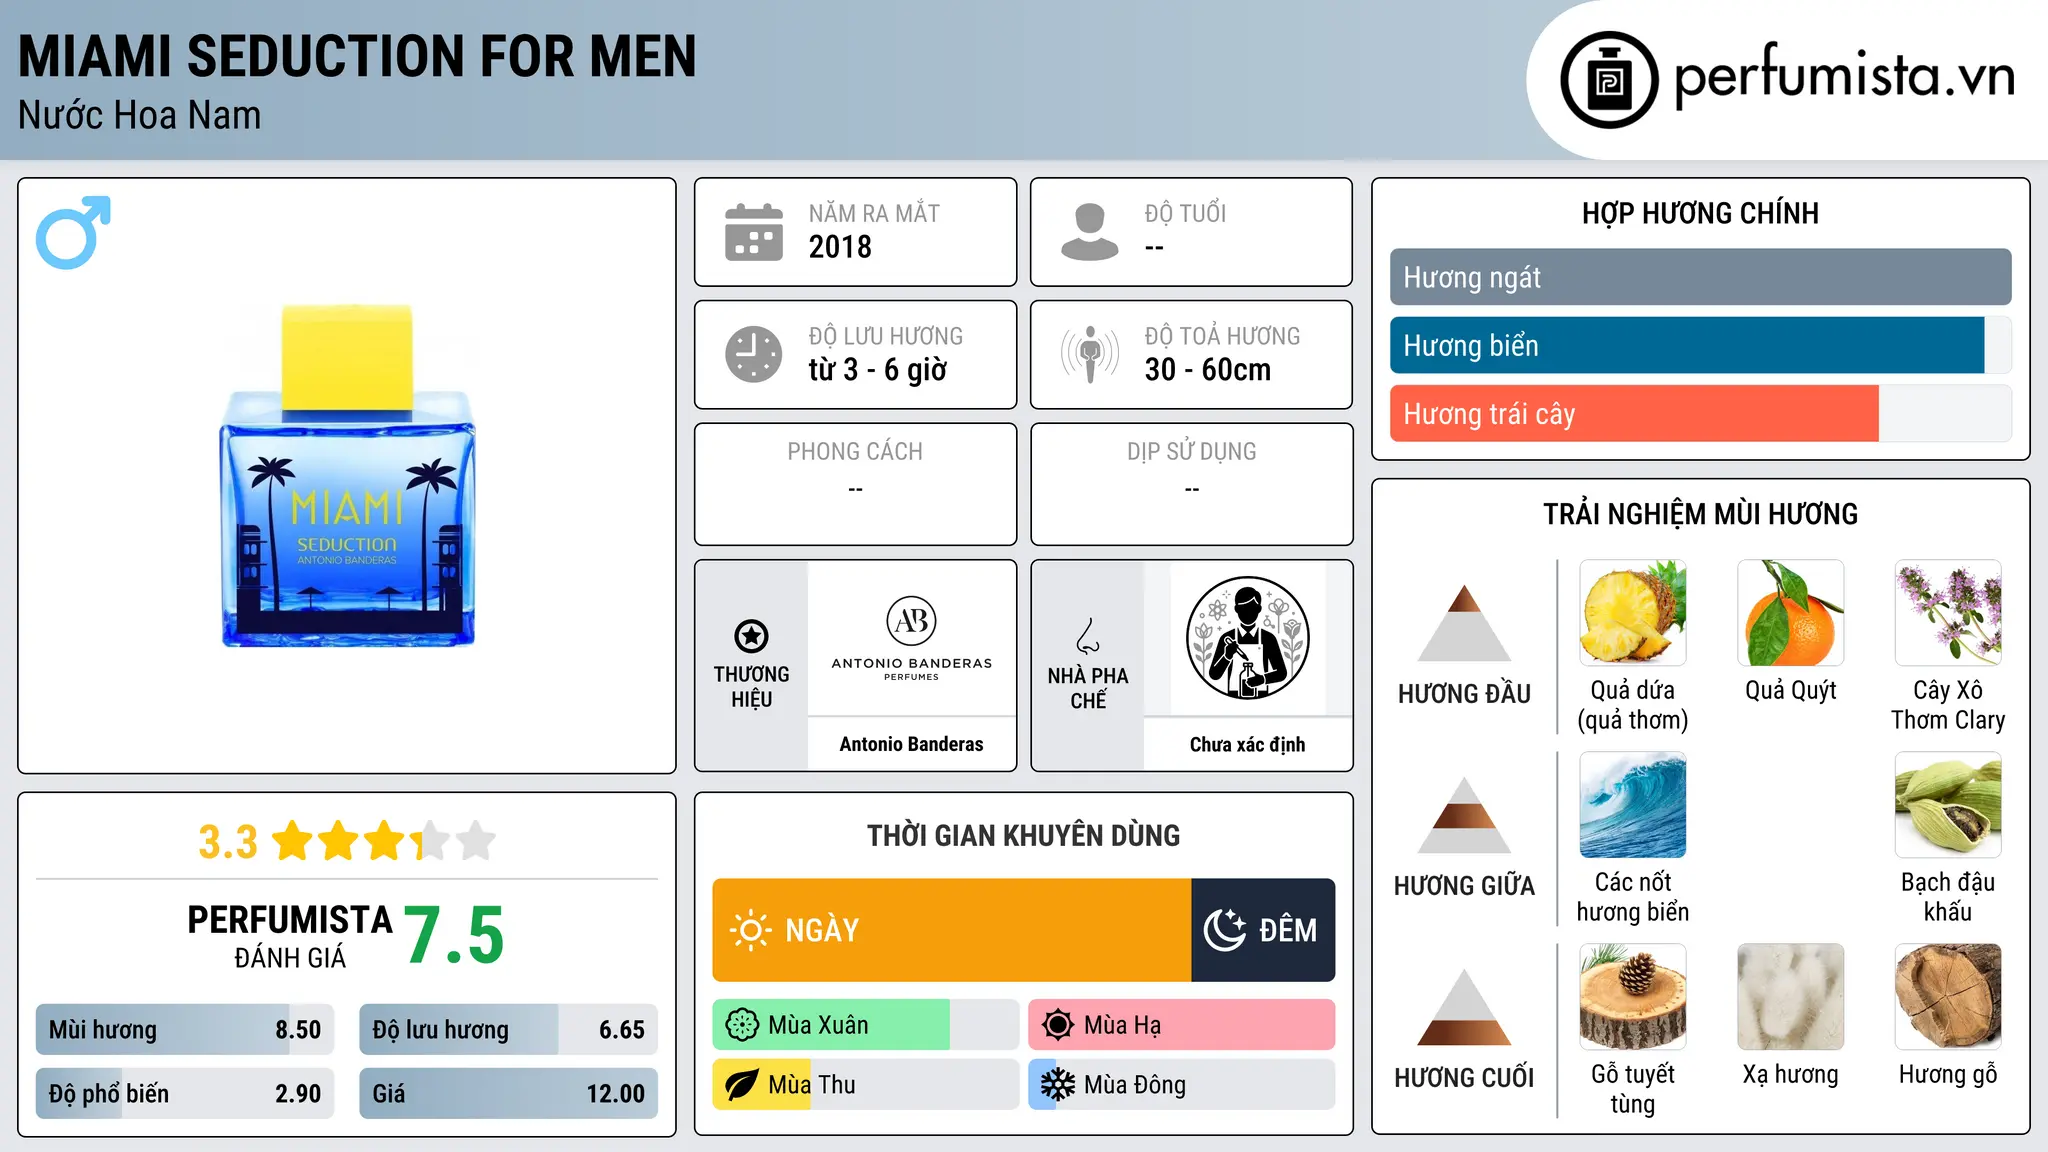Image resolution: width=2048 pixels, height=1152 pixels.
Task: Click the calendar icon beside Năm Ra Mắt
Action: click(x=754, y=232)
